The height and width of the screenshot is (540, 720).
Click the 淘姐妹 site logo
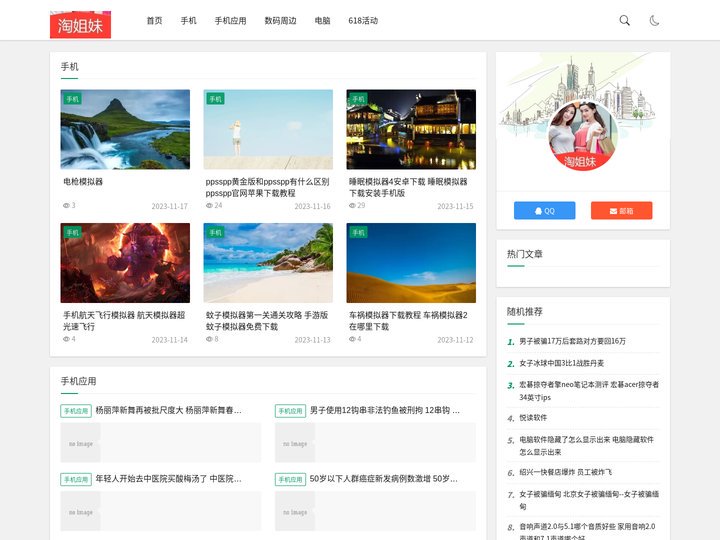(x=80, y=24)
